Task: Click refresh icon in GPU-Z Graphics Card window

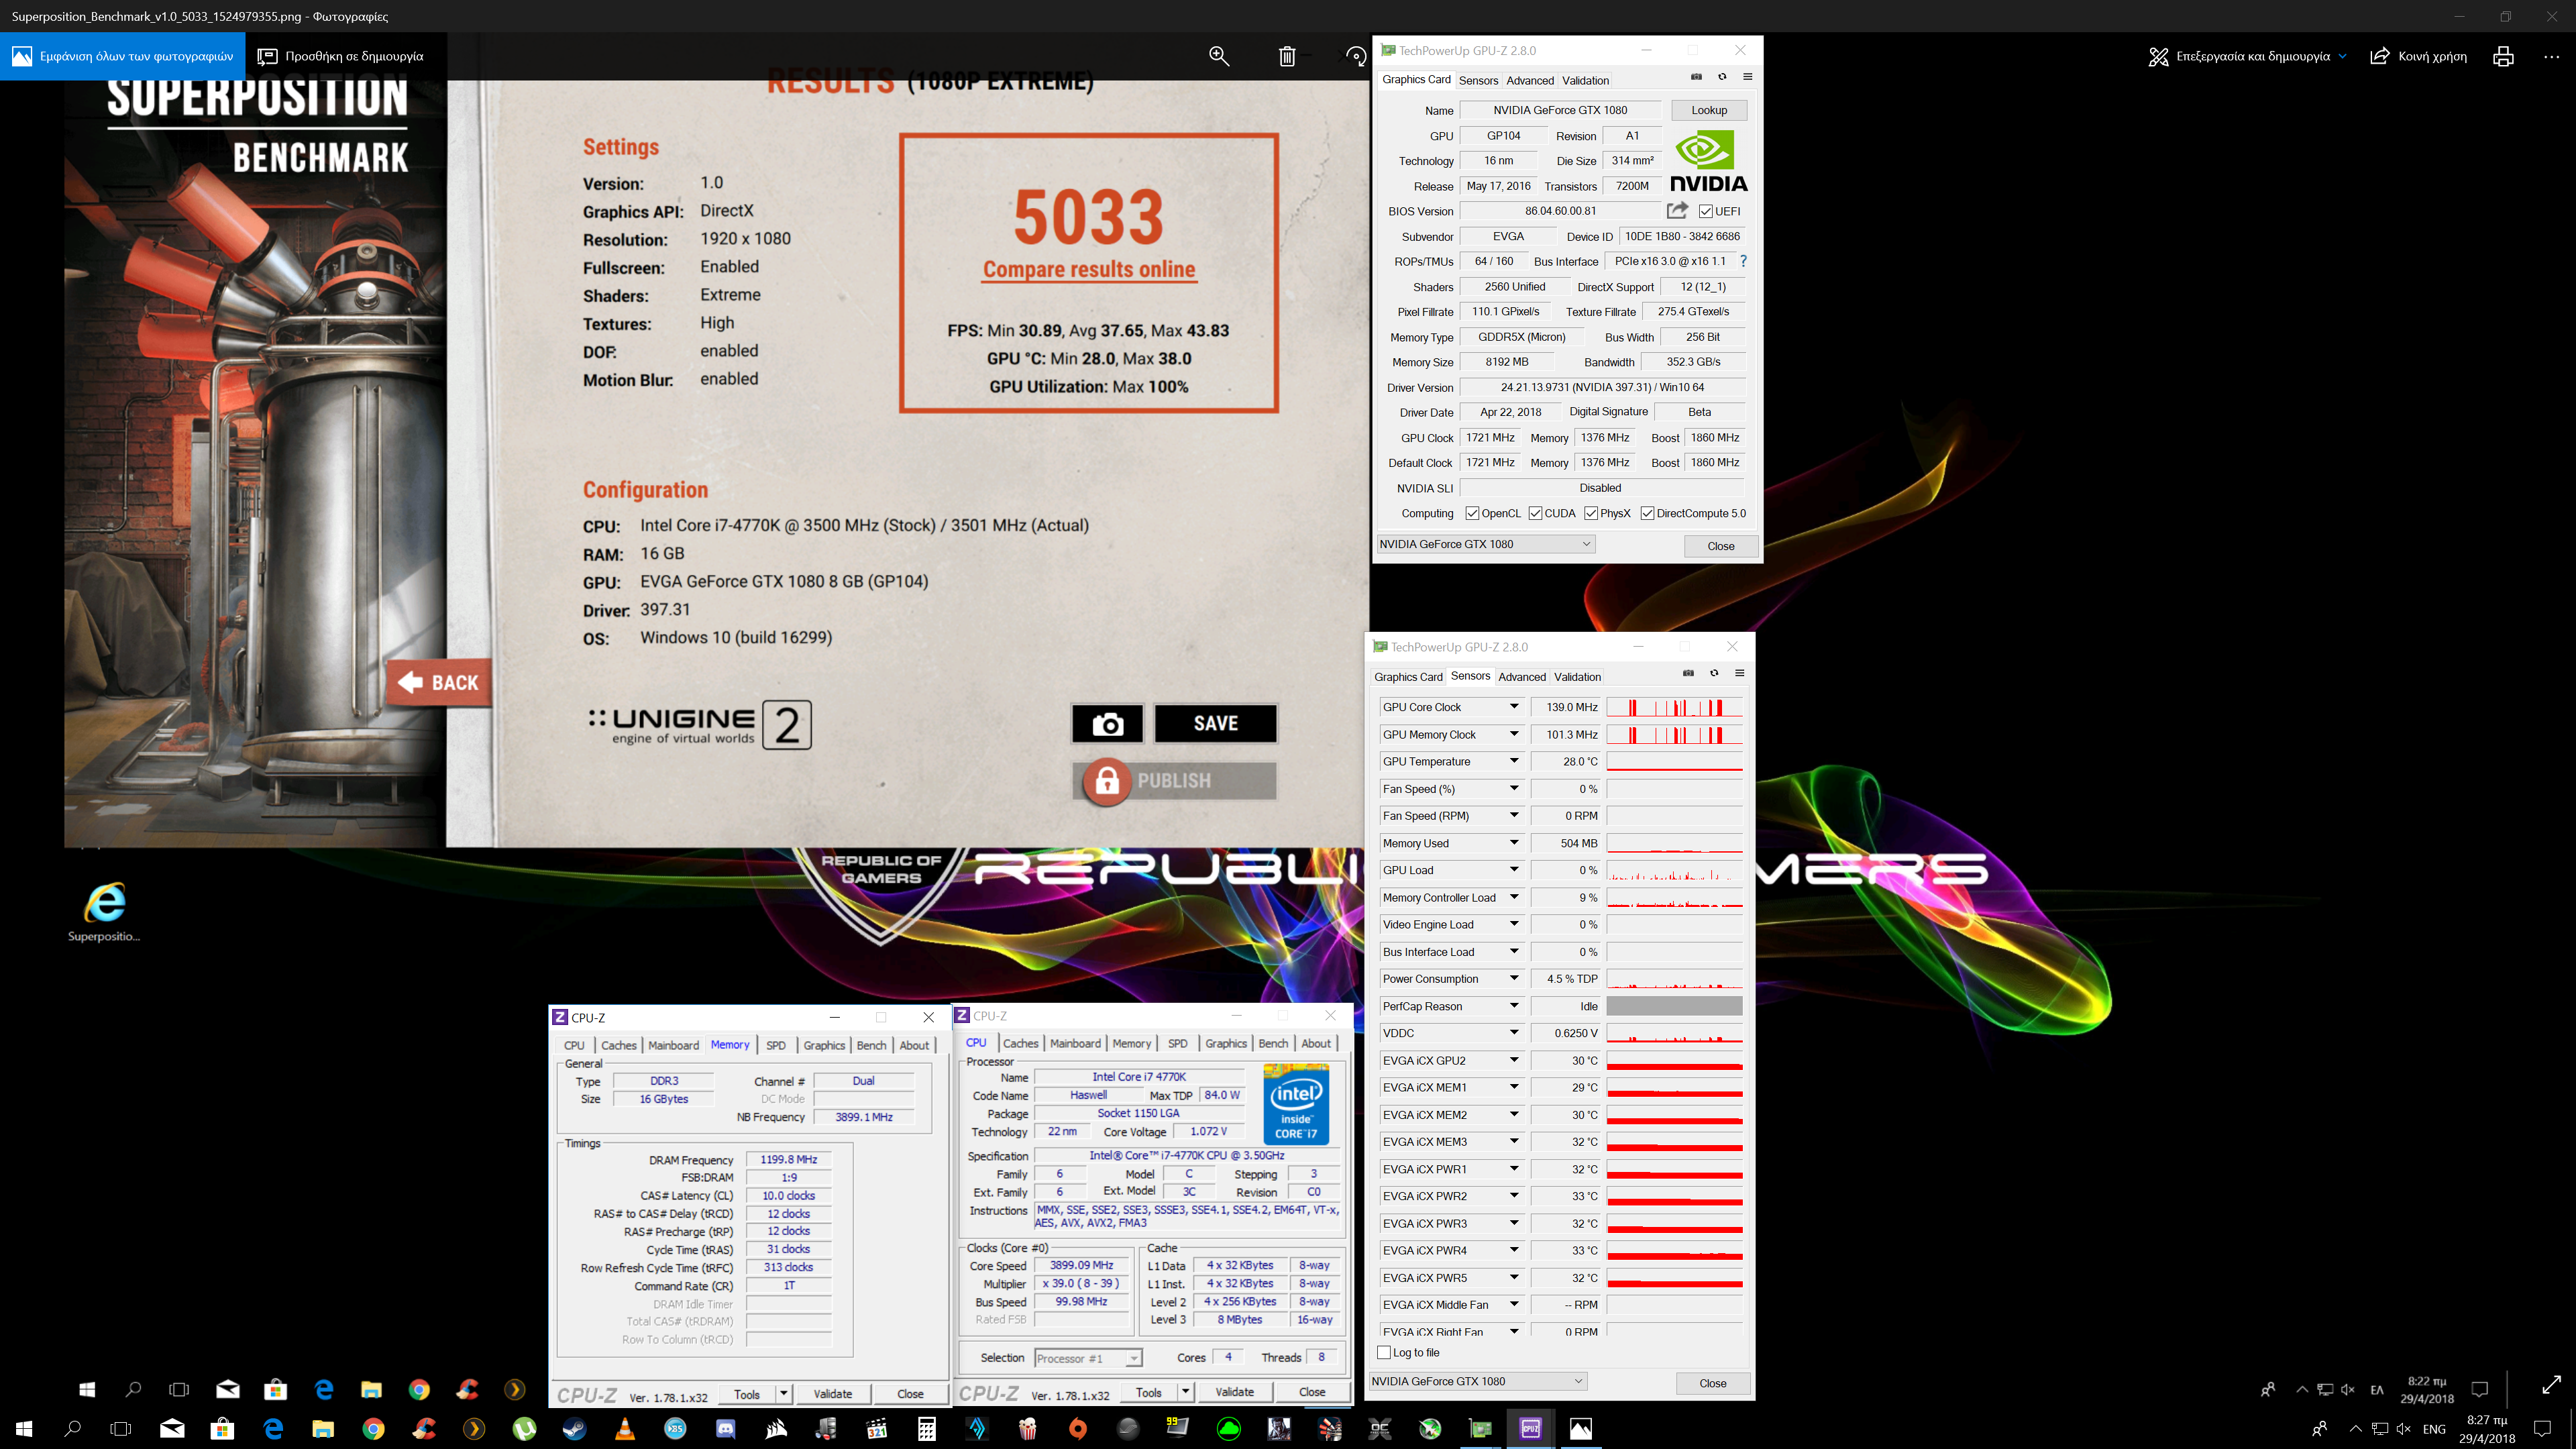Action: point(1722,77)
